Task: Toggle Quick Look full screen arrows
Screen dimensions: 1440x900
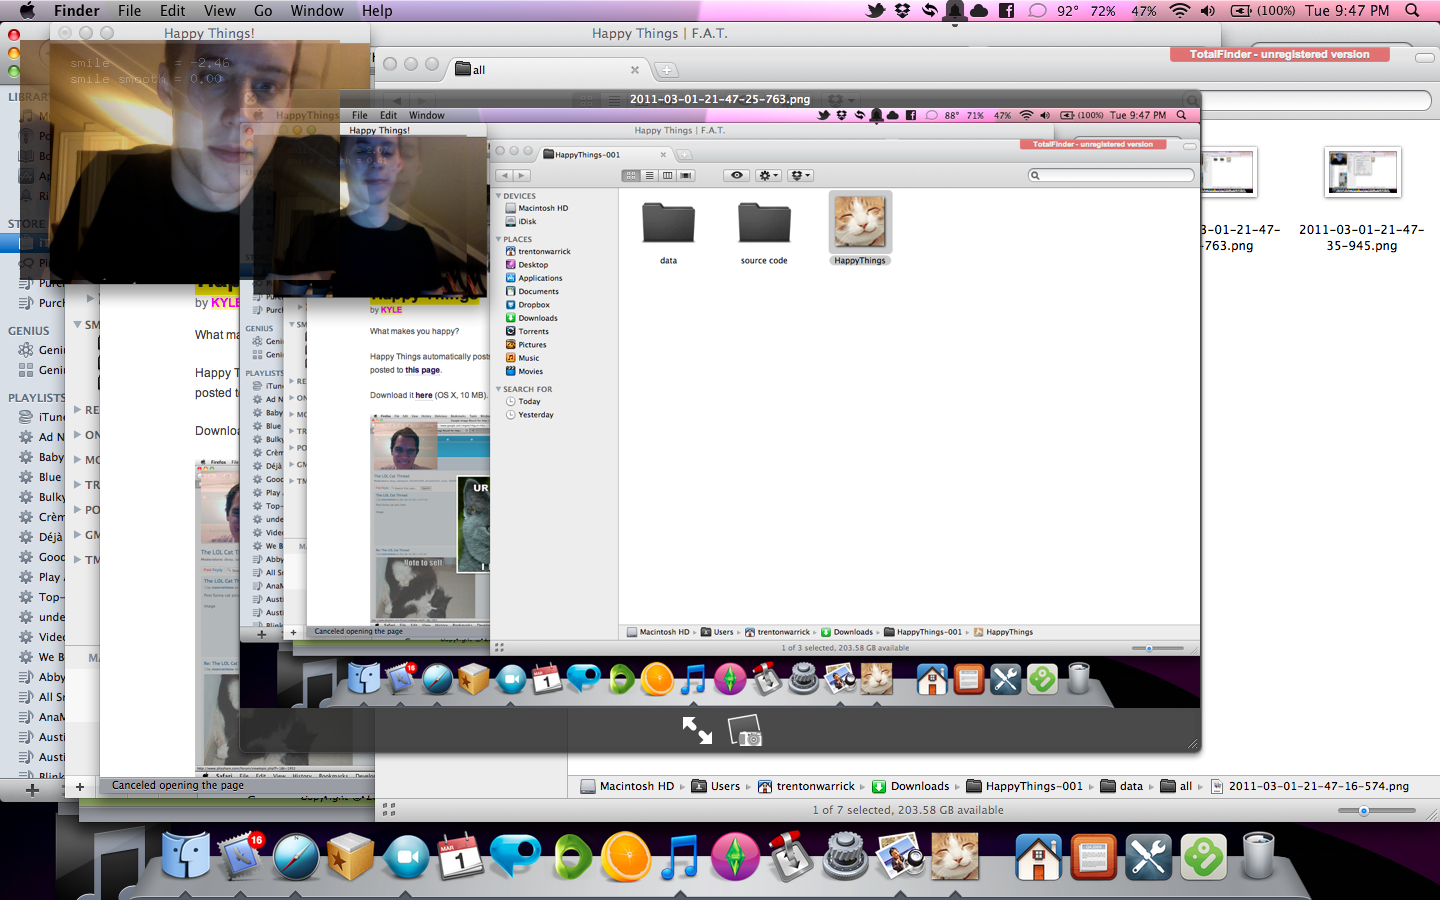Action: coord(697,731)
